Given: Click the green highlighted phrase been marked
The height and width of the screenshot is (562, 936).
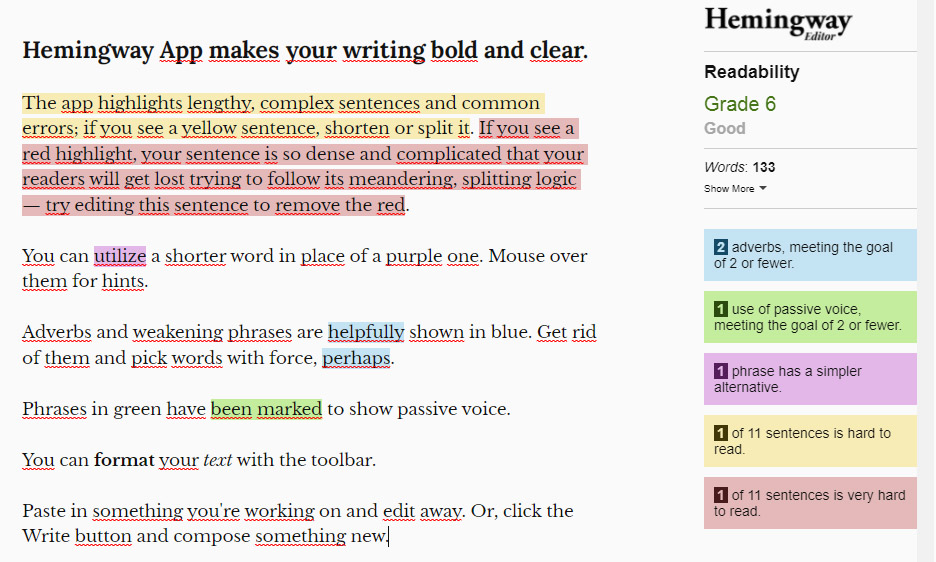Looking at the screenshot, I should pyautogui.click(x=266, y=409).
